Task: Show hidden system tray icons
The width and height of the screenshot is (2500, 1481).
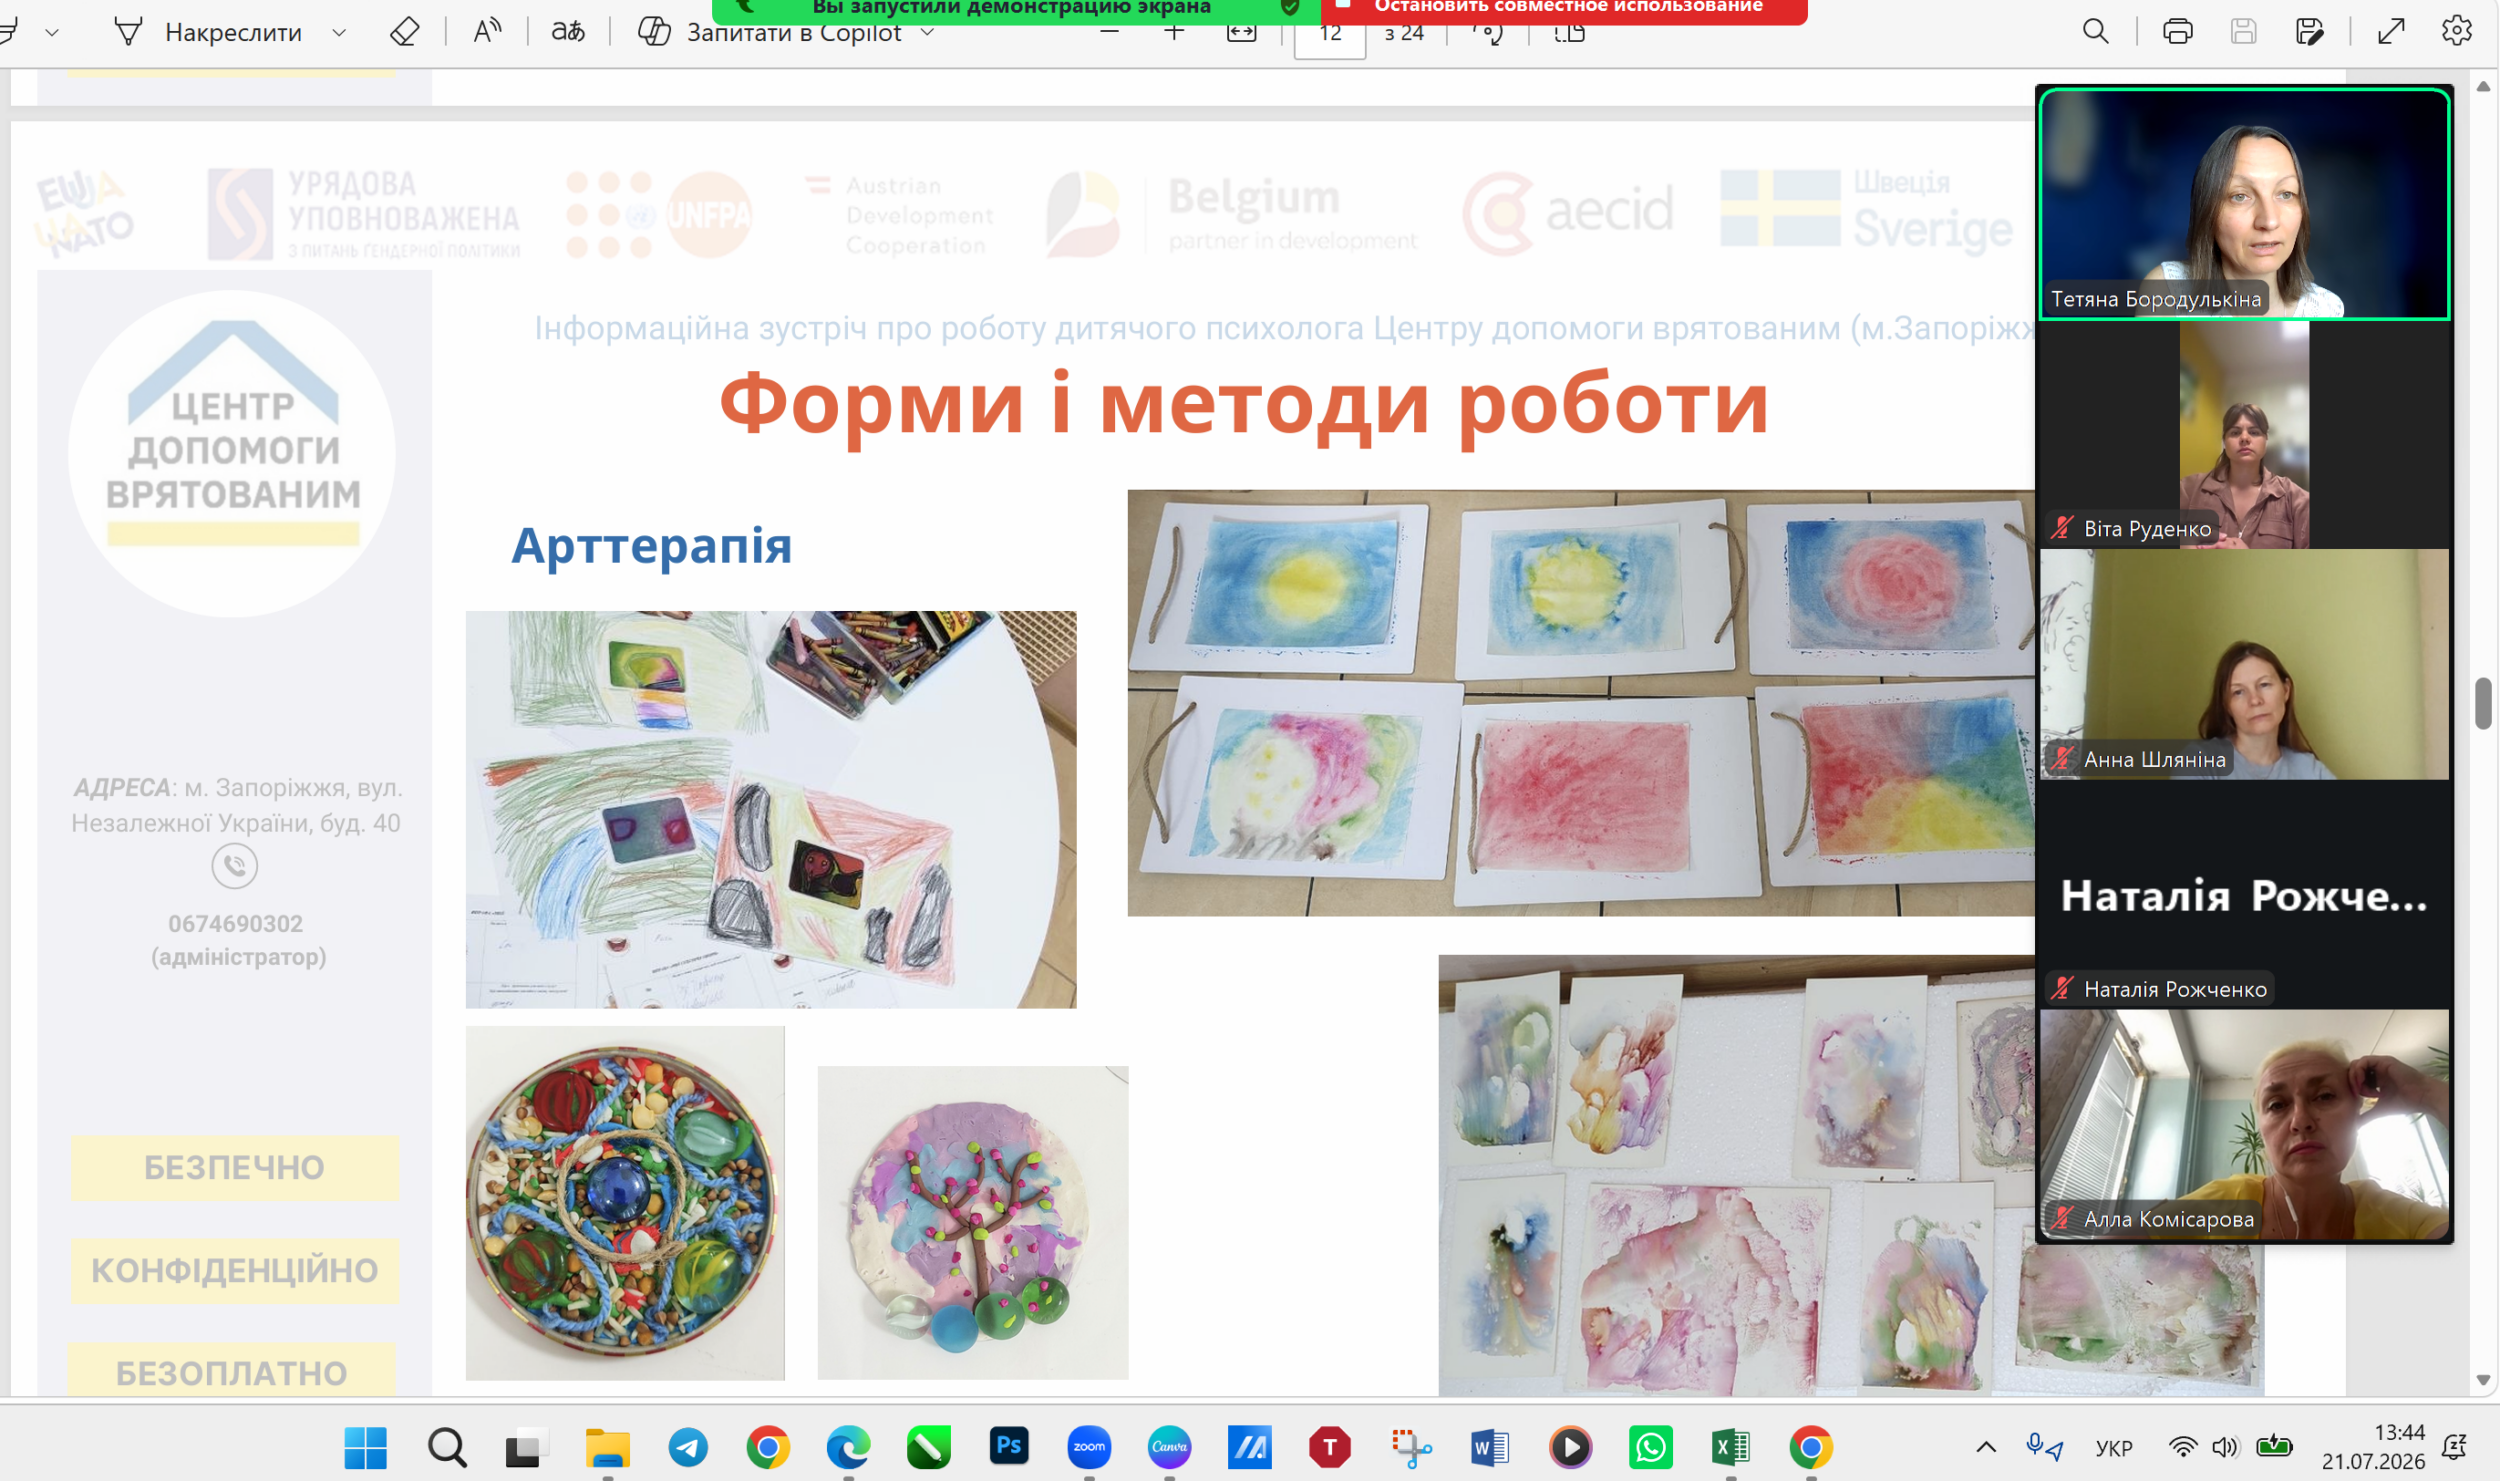Action: [x=1986, y=1447]
